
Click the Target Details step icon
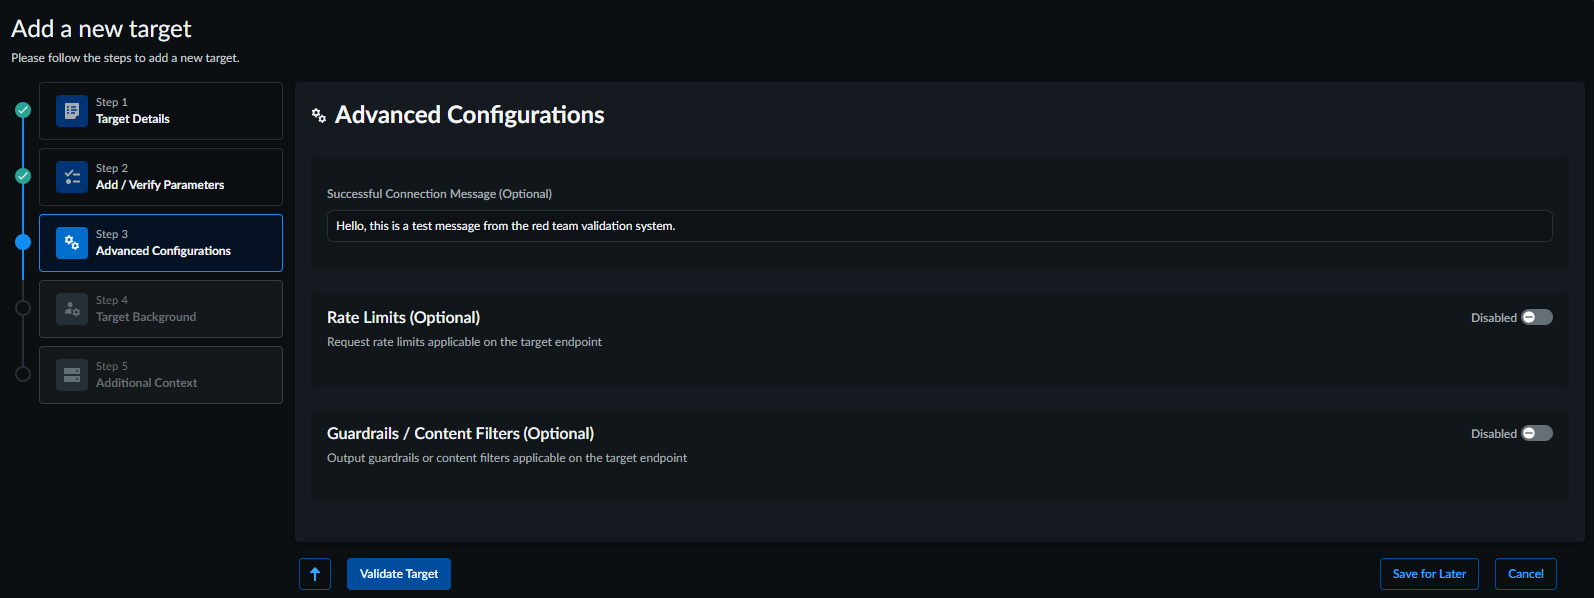[x=72, y=111]
